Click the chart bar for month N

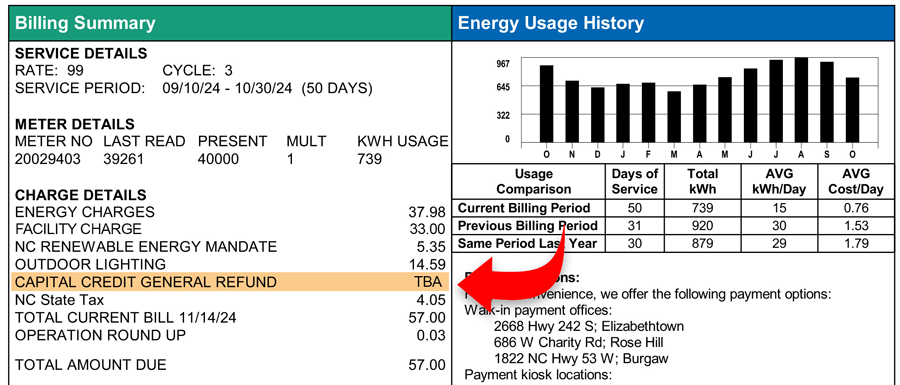(572, 111)
